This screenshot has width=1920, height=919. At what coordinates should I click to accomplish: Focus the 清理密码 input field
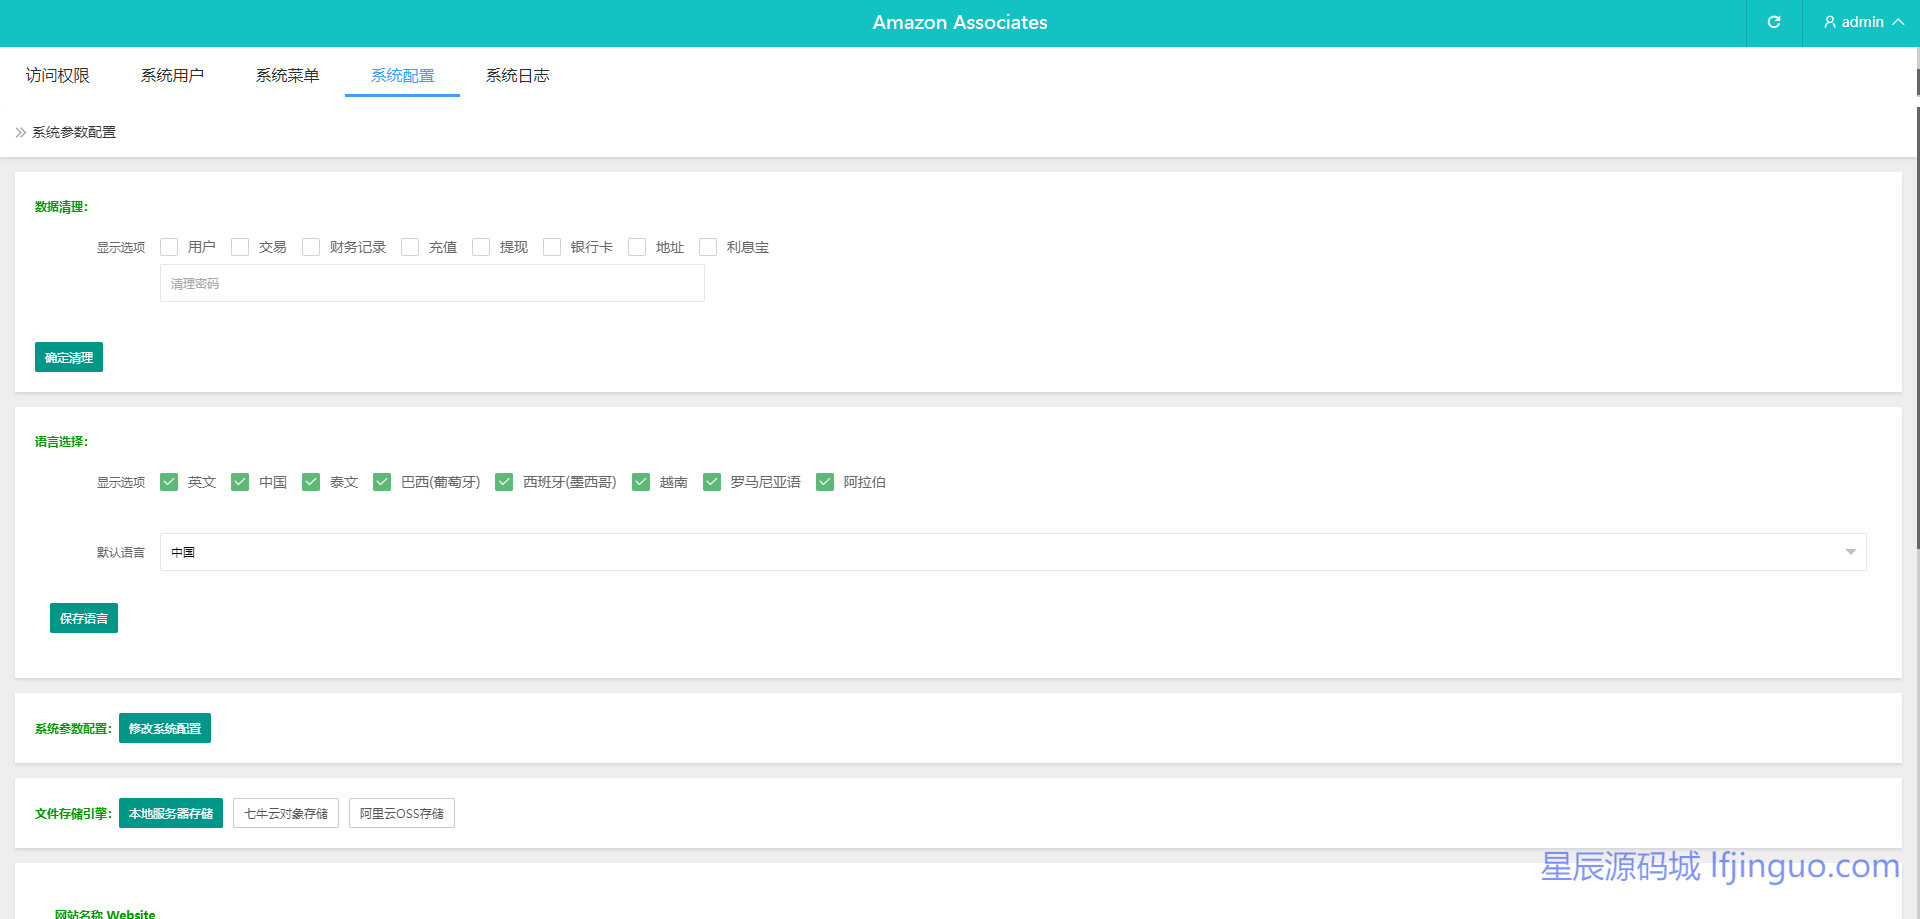pyautogui.click(x=432, y=283)
